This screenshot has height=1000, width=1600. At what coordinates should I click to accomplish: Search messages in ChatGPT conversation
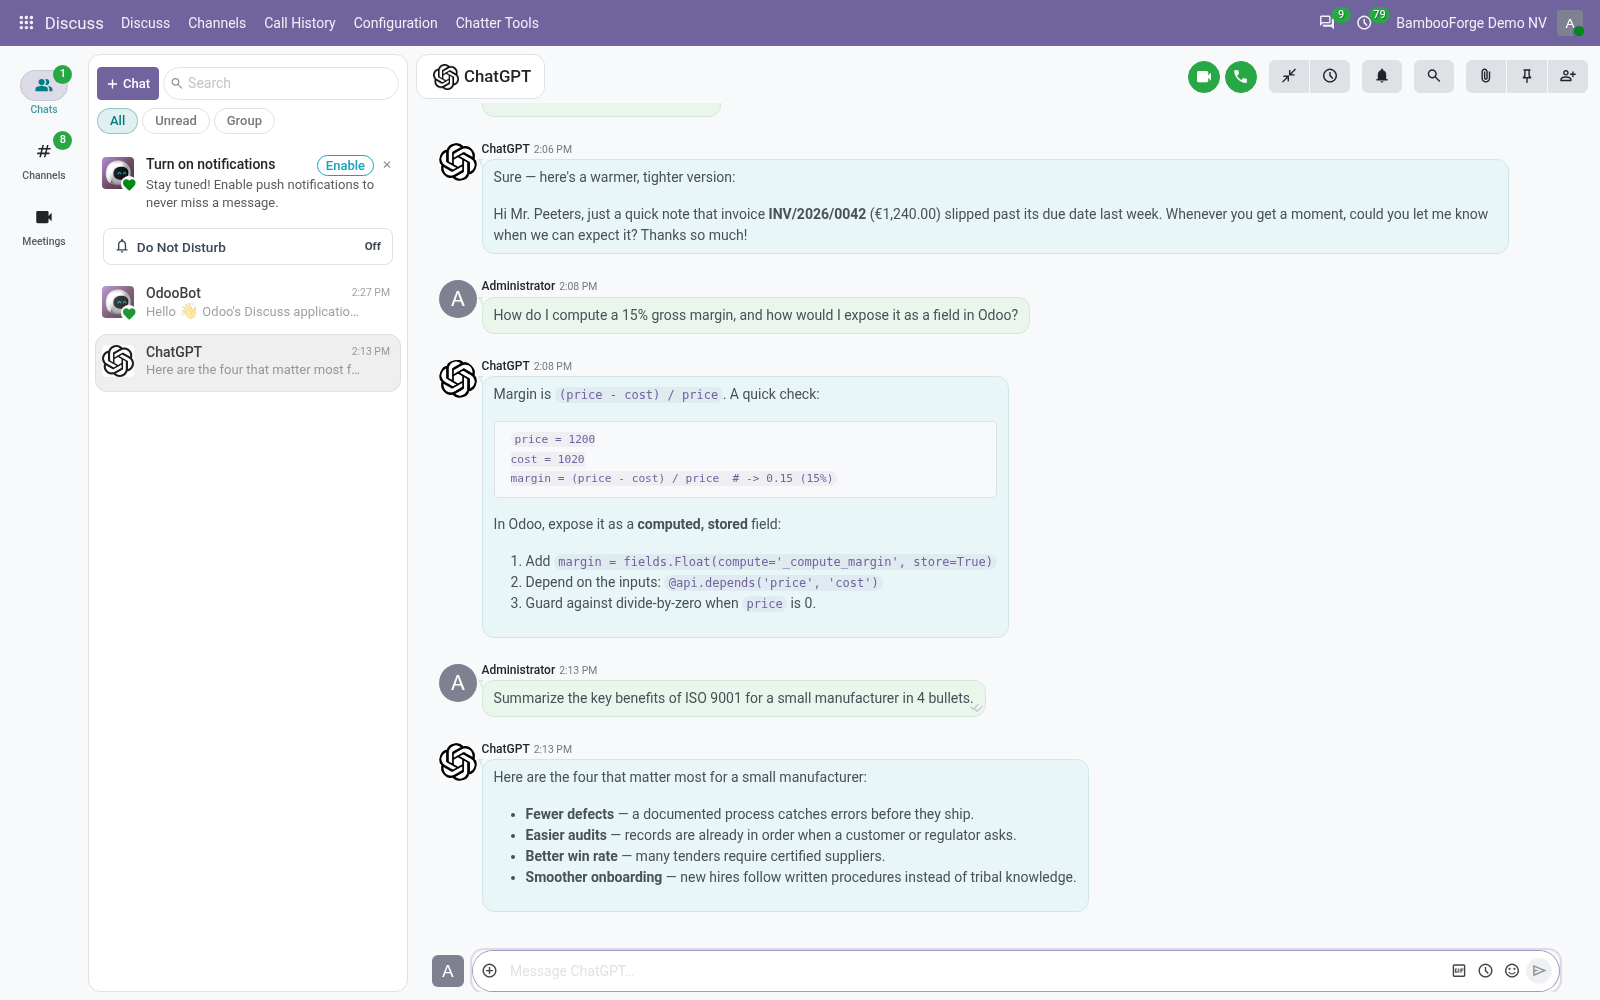pos(1434,76)
